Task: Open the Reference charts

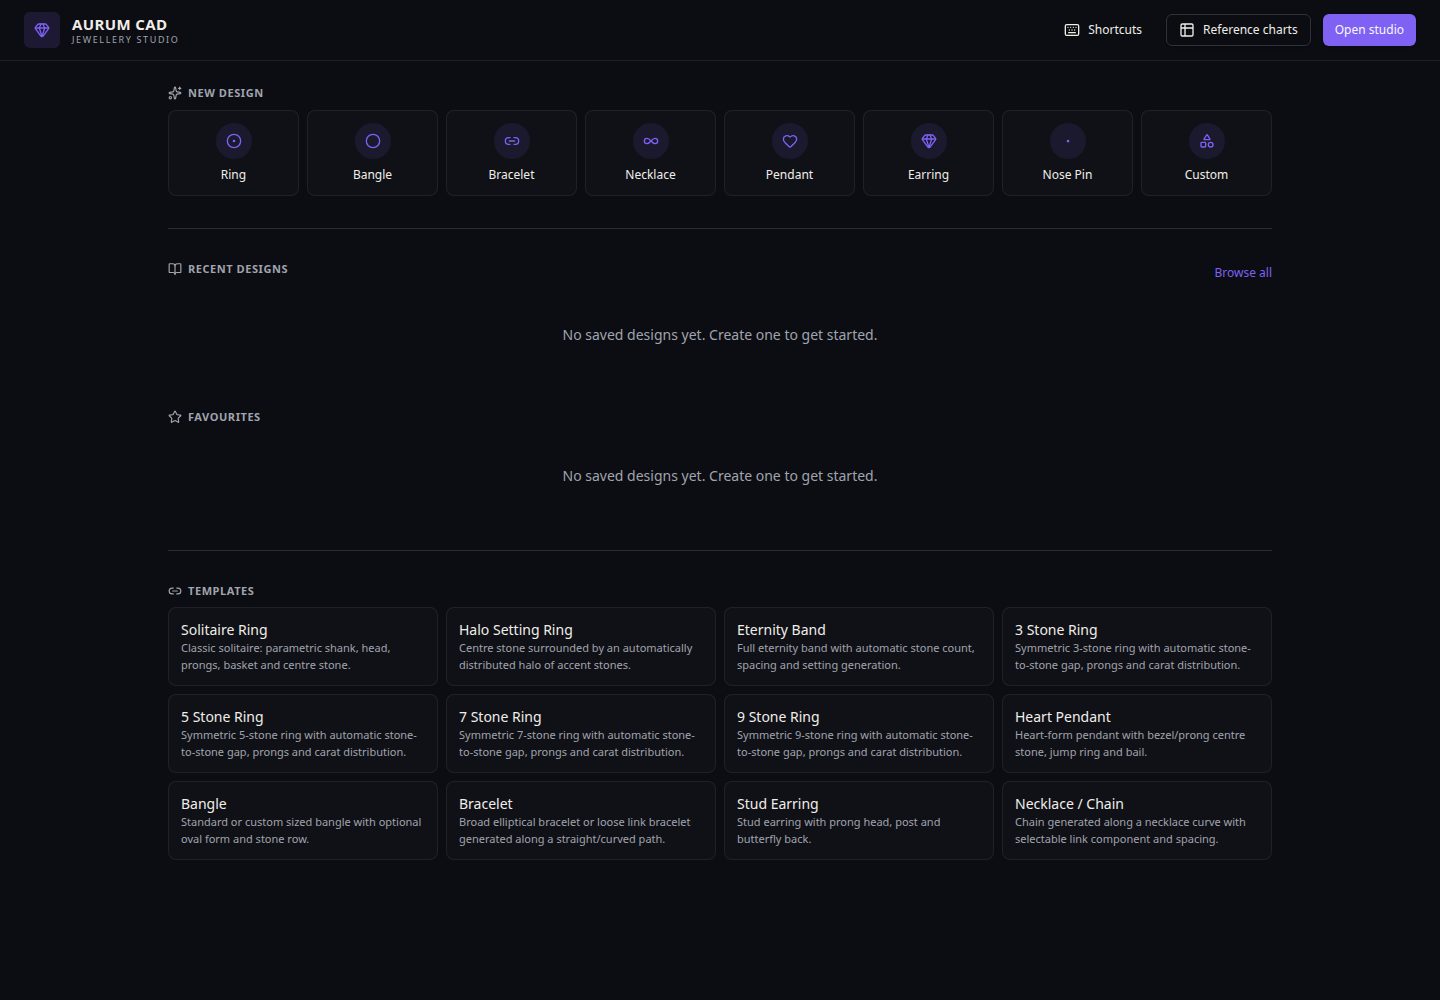Action: (x=1238, y=30)
